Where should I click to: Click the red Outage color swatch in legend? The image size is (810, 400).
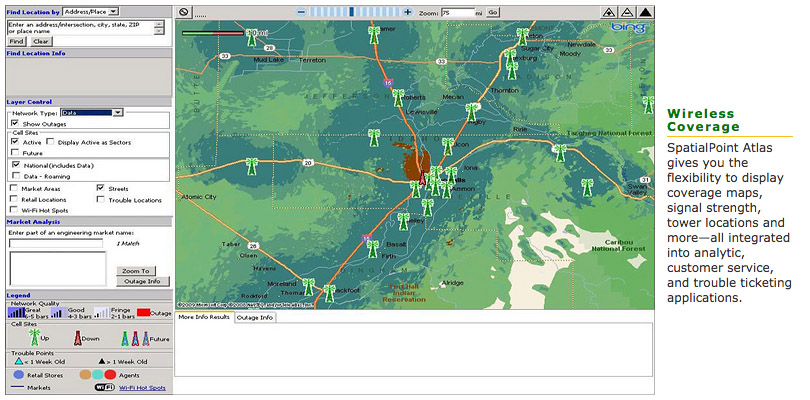click(144, 313)
